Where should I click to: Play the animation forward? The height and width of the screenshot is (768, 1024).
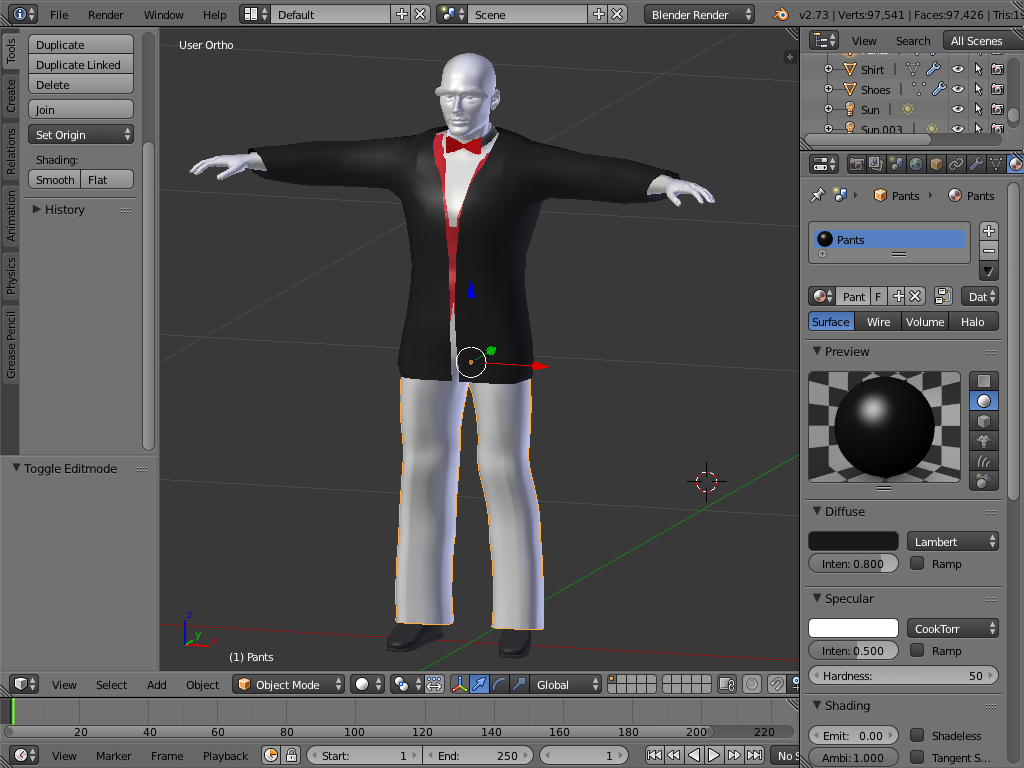[x=714, y=756]
